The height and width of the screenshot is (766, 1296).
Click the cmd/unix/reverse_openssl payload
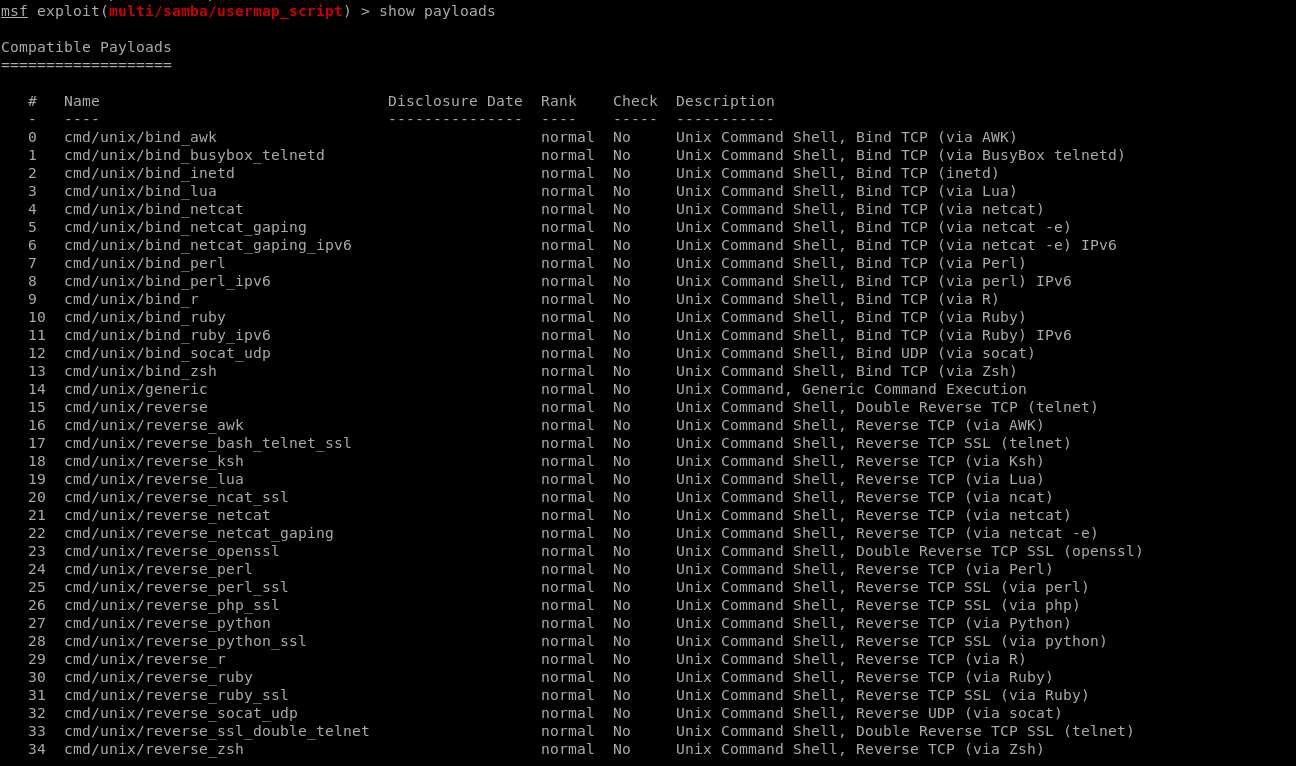[x=172, y=551]
